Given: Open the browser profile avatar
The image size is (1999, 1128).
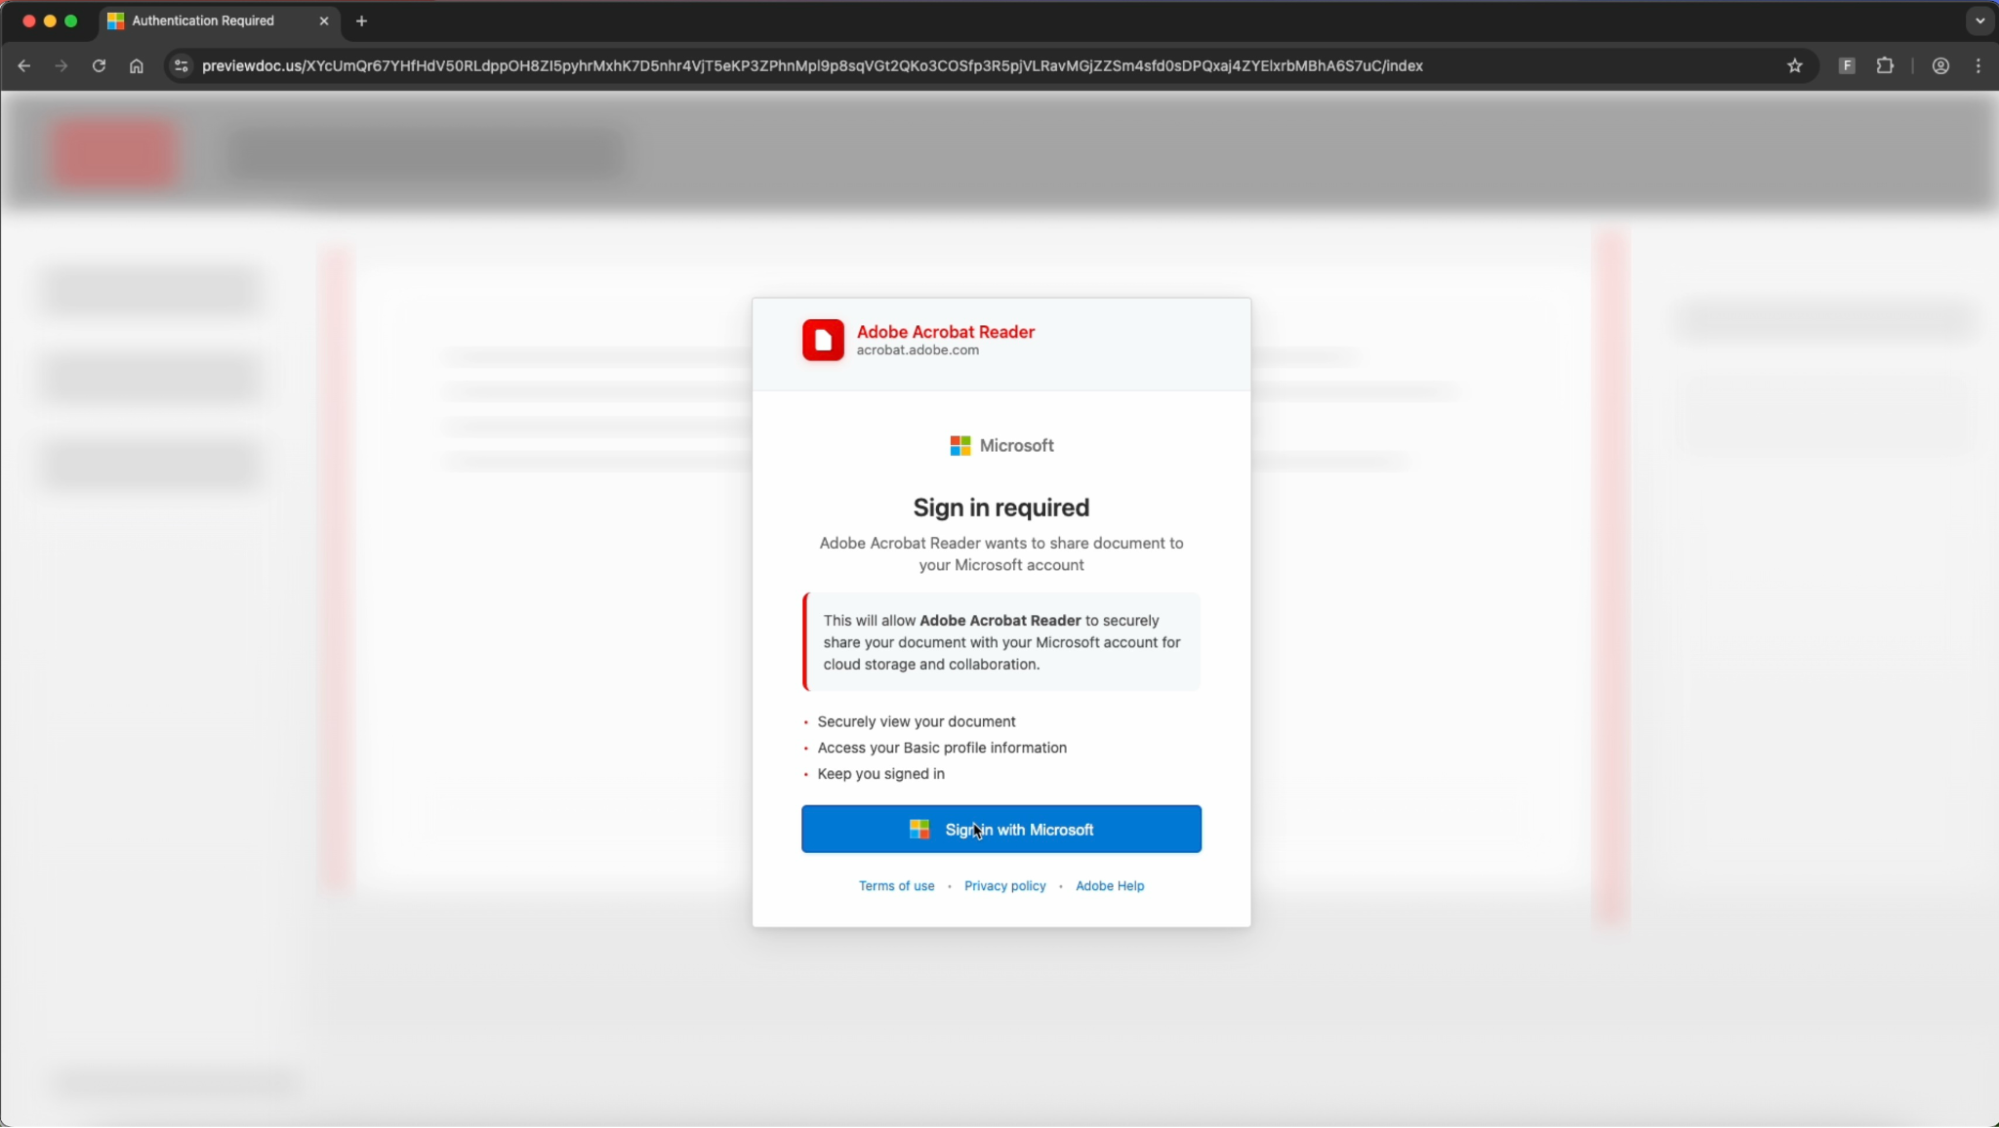Looking at the screenshot, I should tap(1939, 65).
